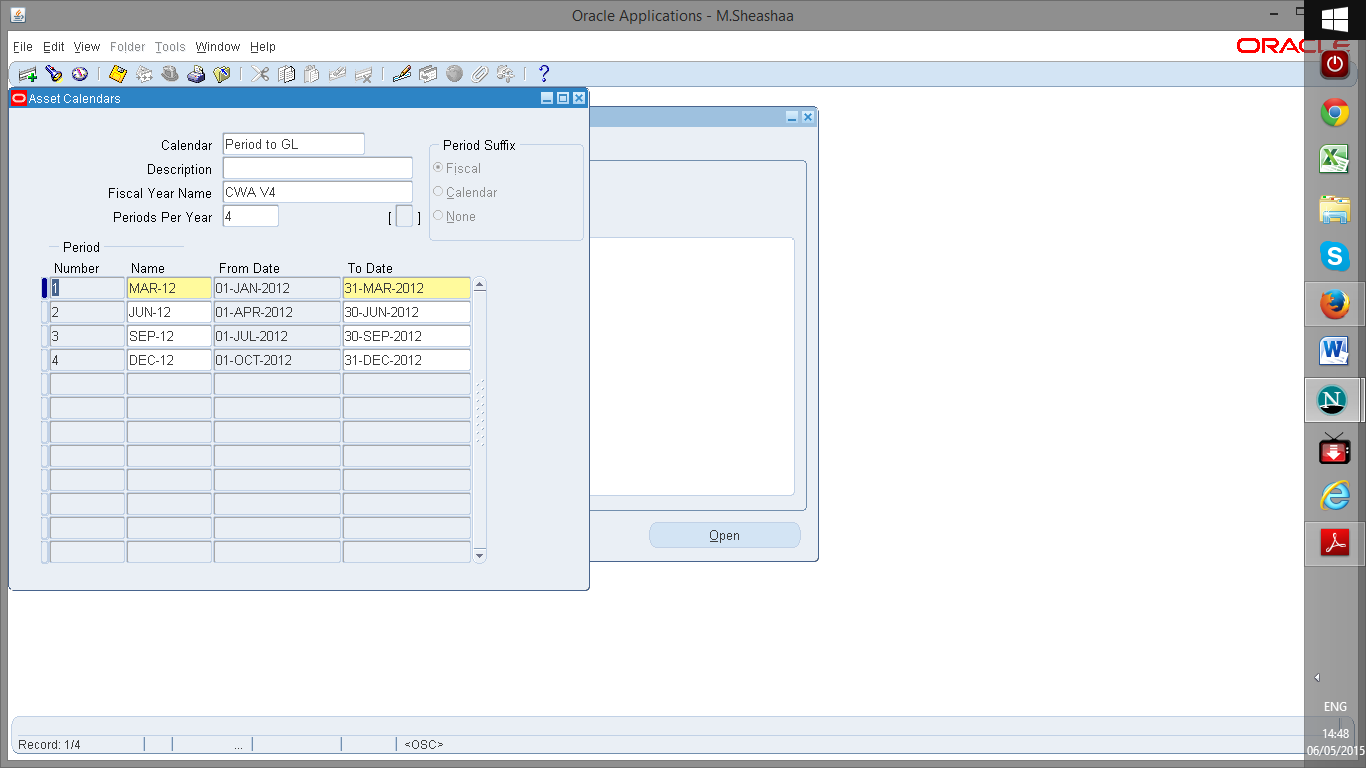Screen dimensions: 1366x768
Task: Open Find using the flashlight icon
Action: pyautogui.click(x=53, y=73)
